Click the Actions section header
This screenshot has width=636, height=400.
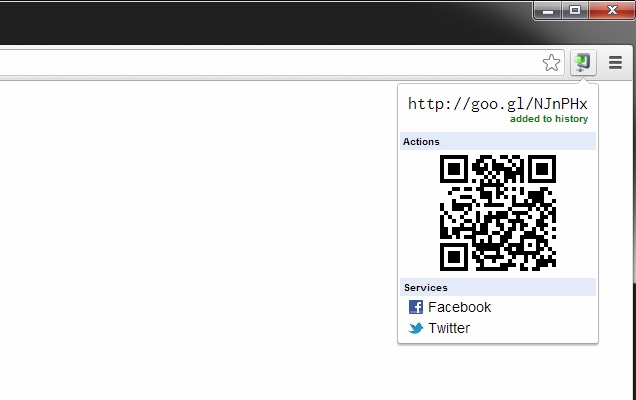[x=498, y=141]
